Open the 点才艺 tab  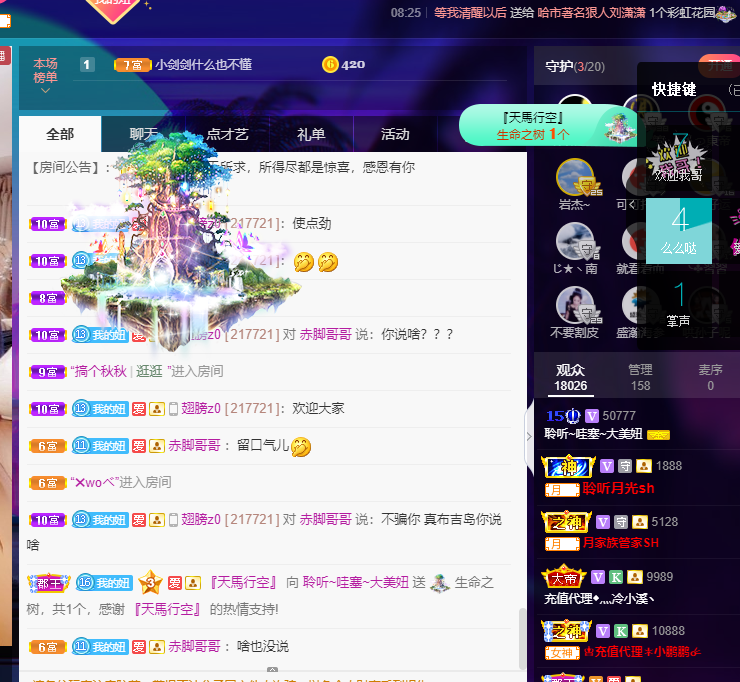(227, 134)
